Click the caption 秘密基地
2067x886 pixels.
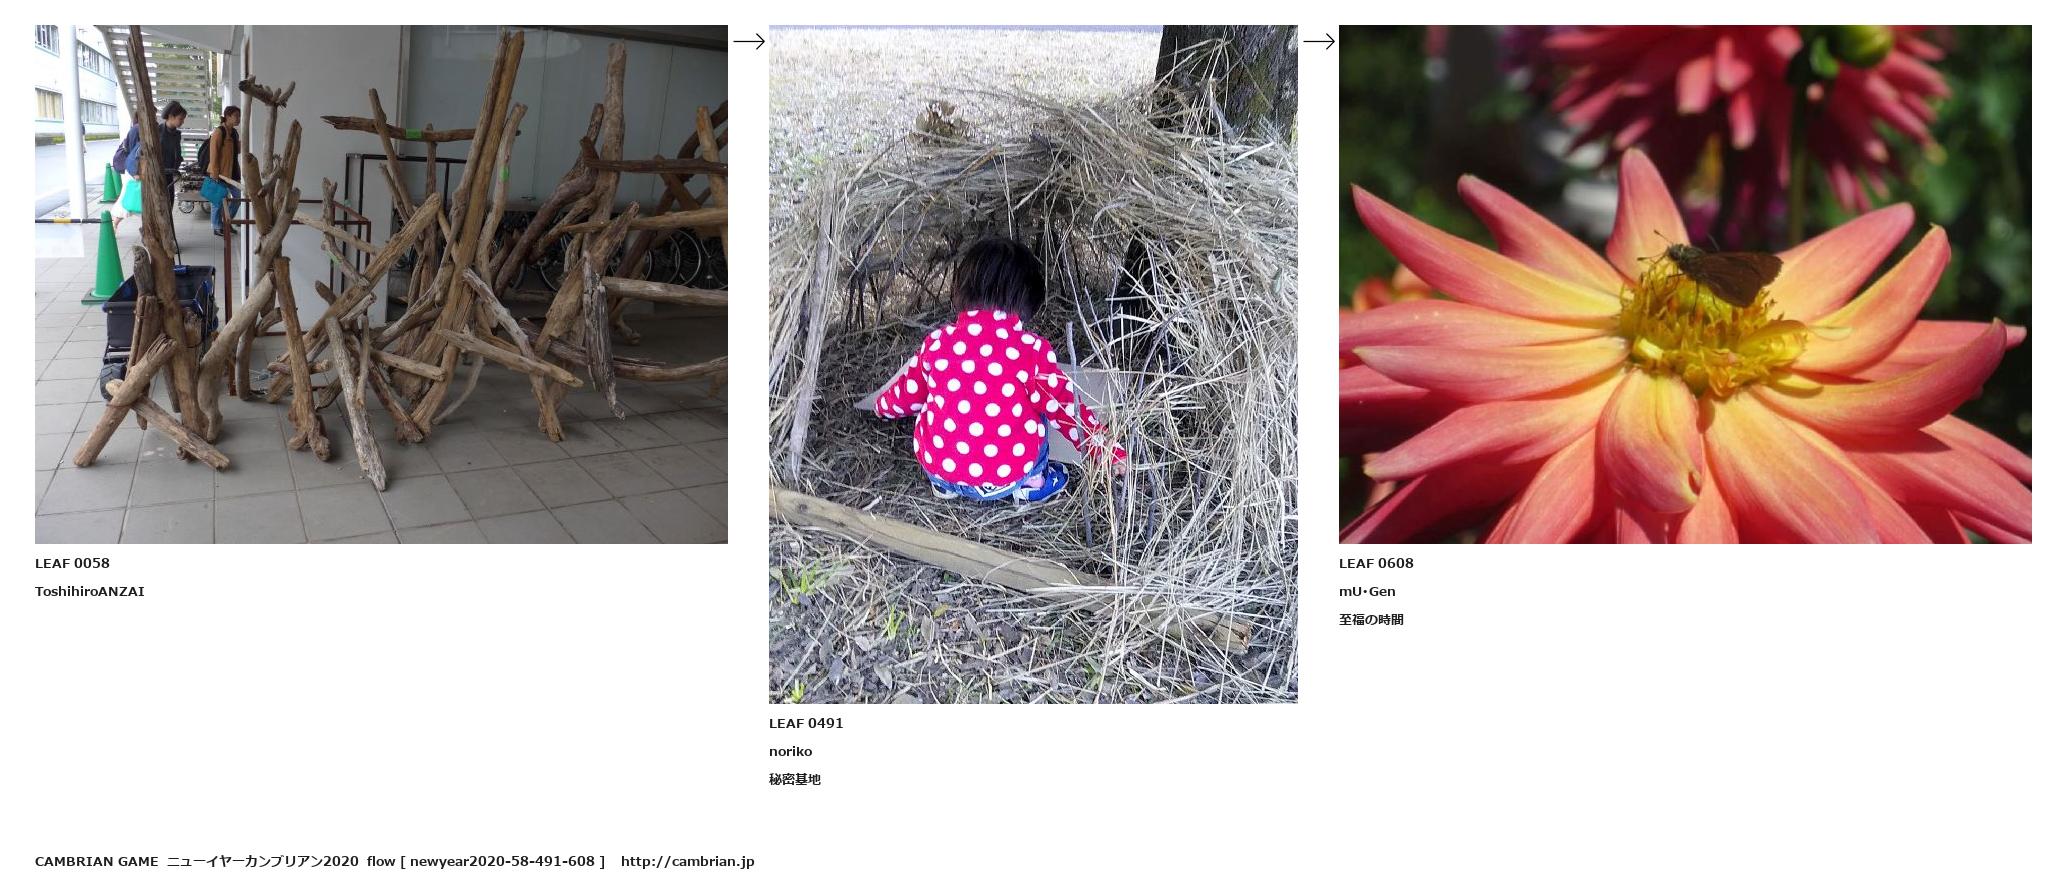(795, 779)
